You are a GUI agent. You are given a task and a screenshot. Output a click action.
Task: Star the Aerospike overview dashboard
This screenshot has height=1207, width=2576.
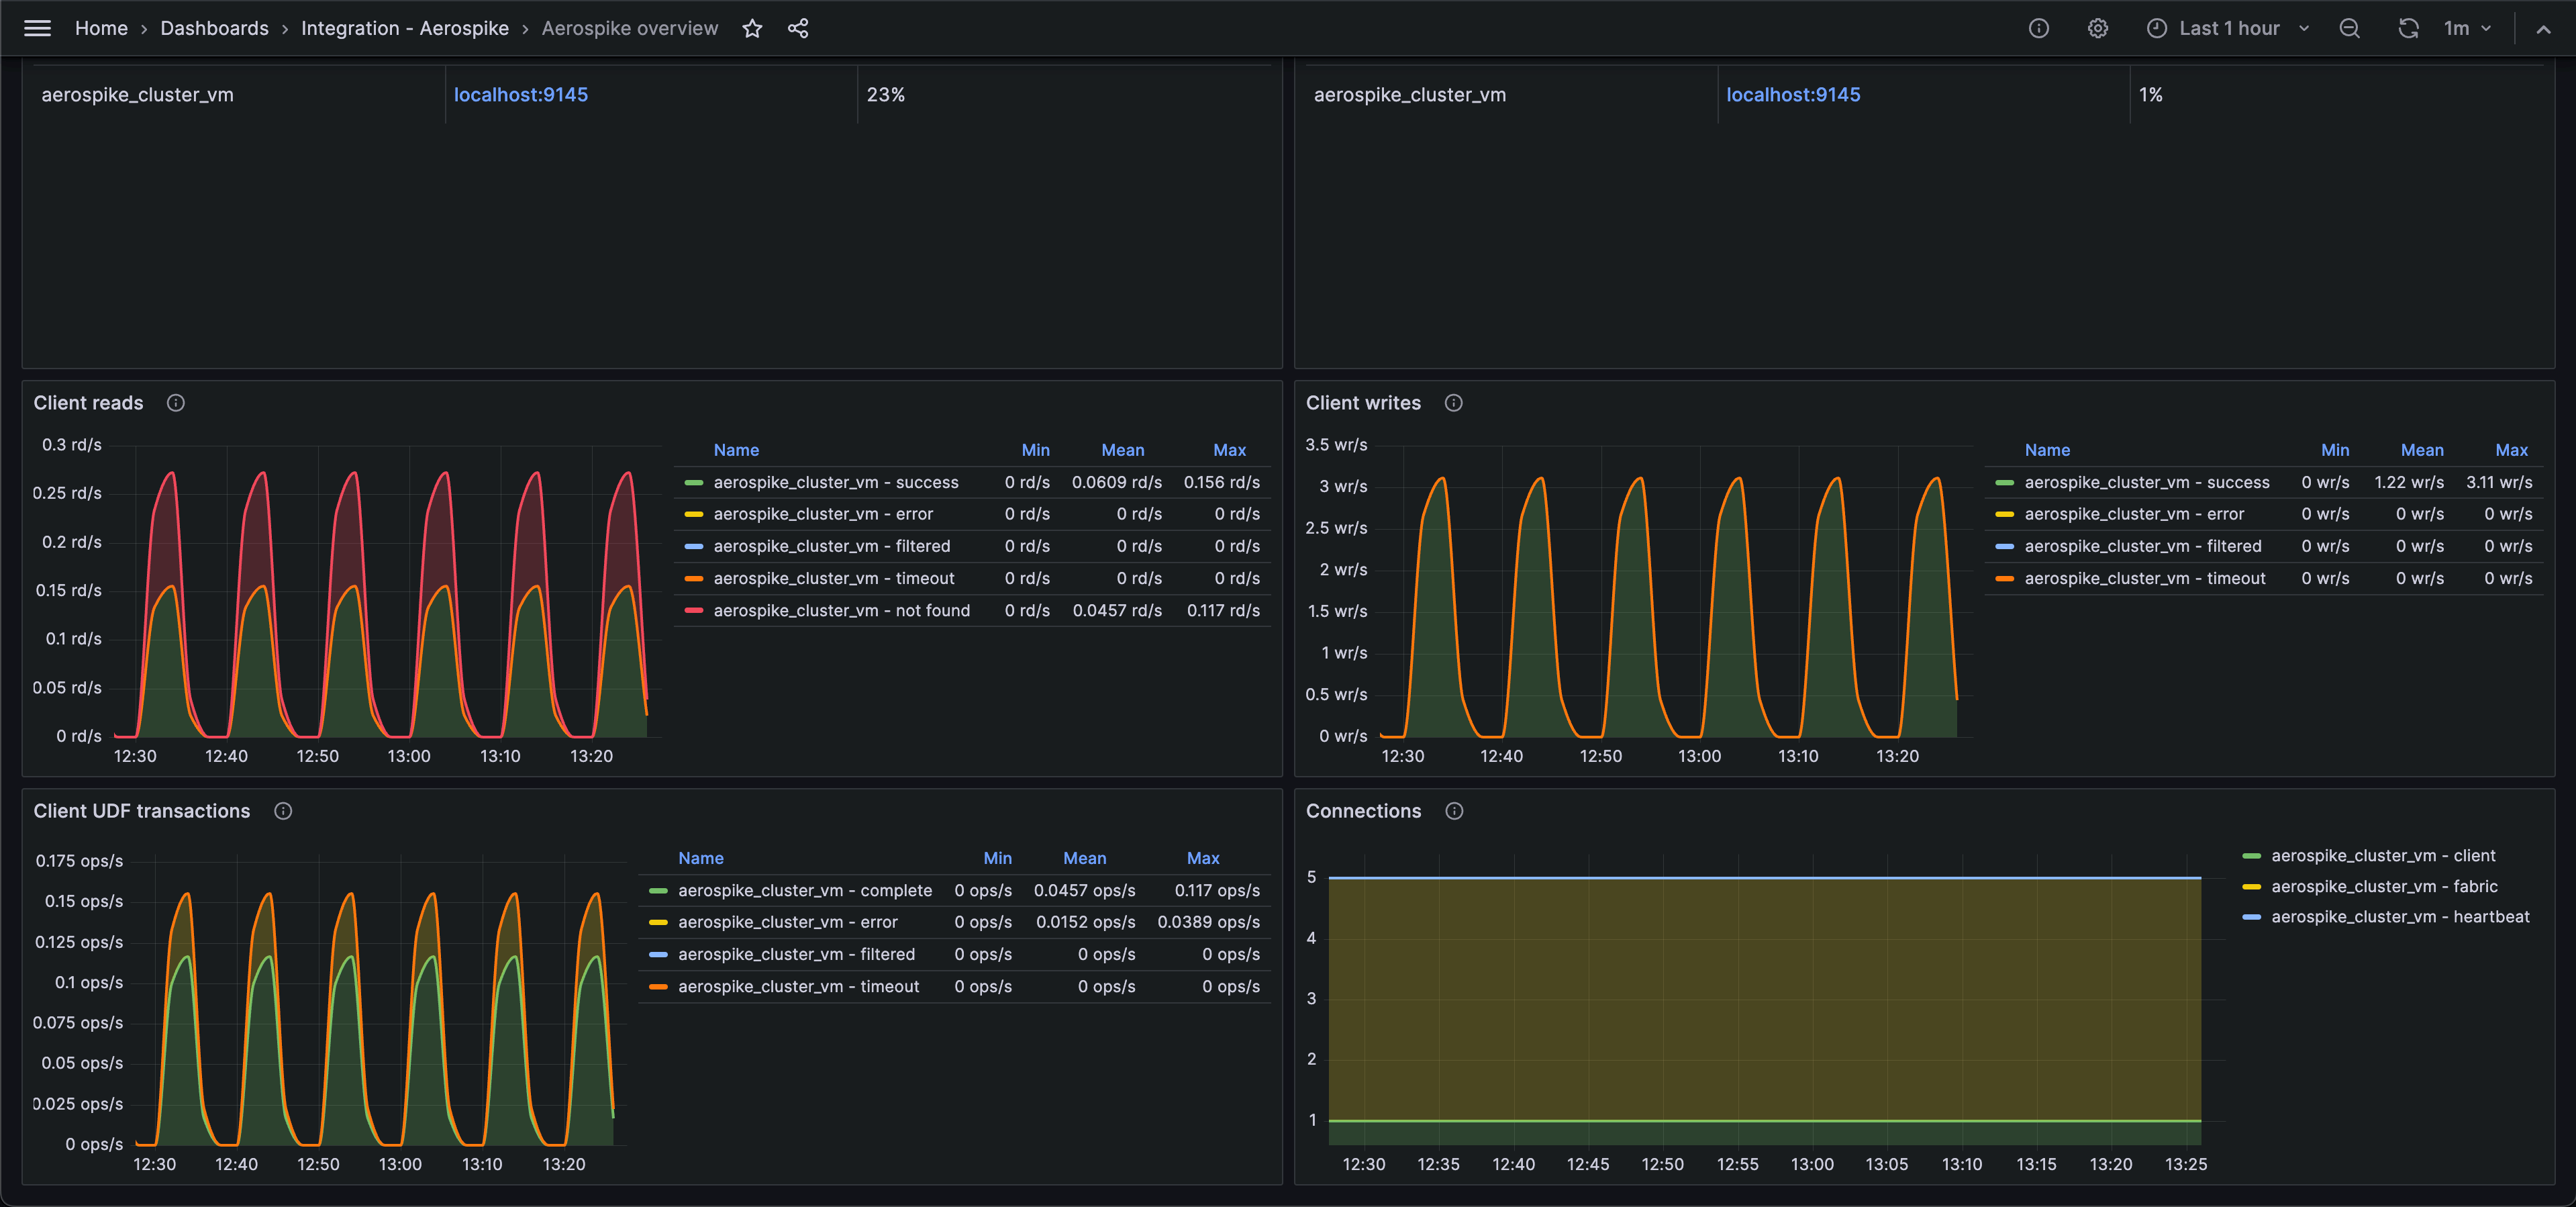click(752, 29)
